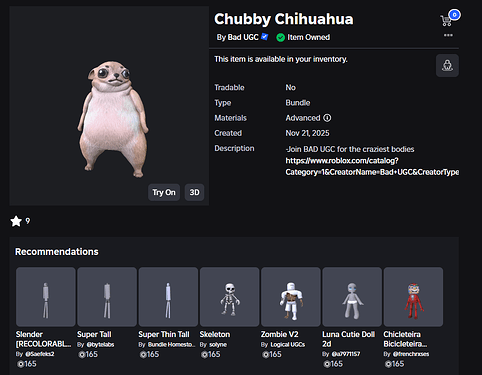Click the Materials Advanced info icon

click(x=327, y=118)
